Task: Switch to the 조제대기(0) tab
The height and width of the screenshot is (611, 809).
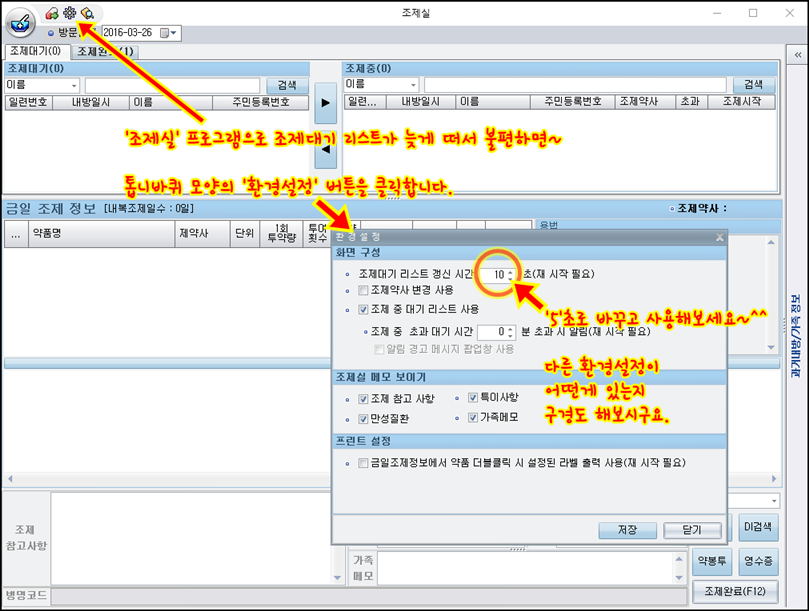Action: pos(35,51)
